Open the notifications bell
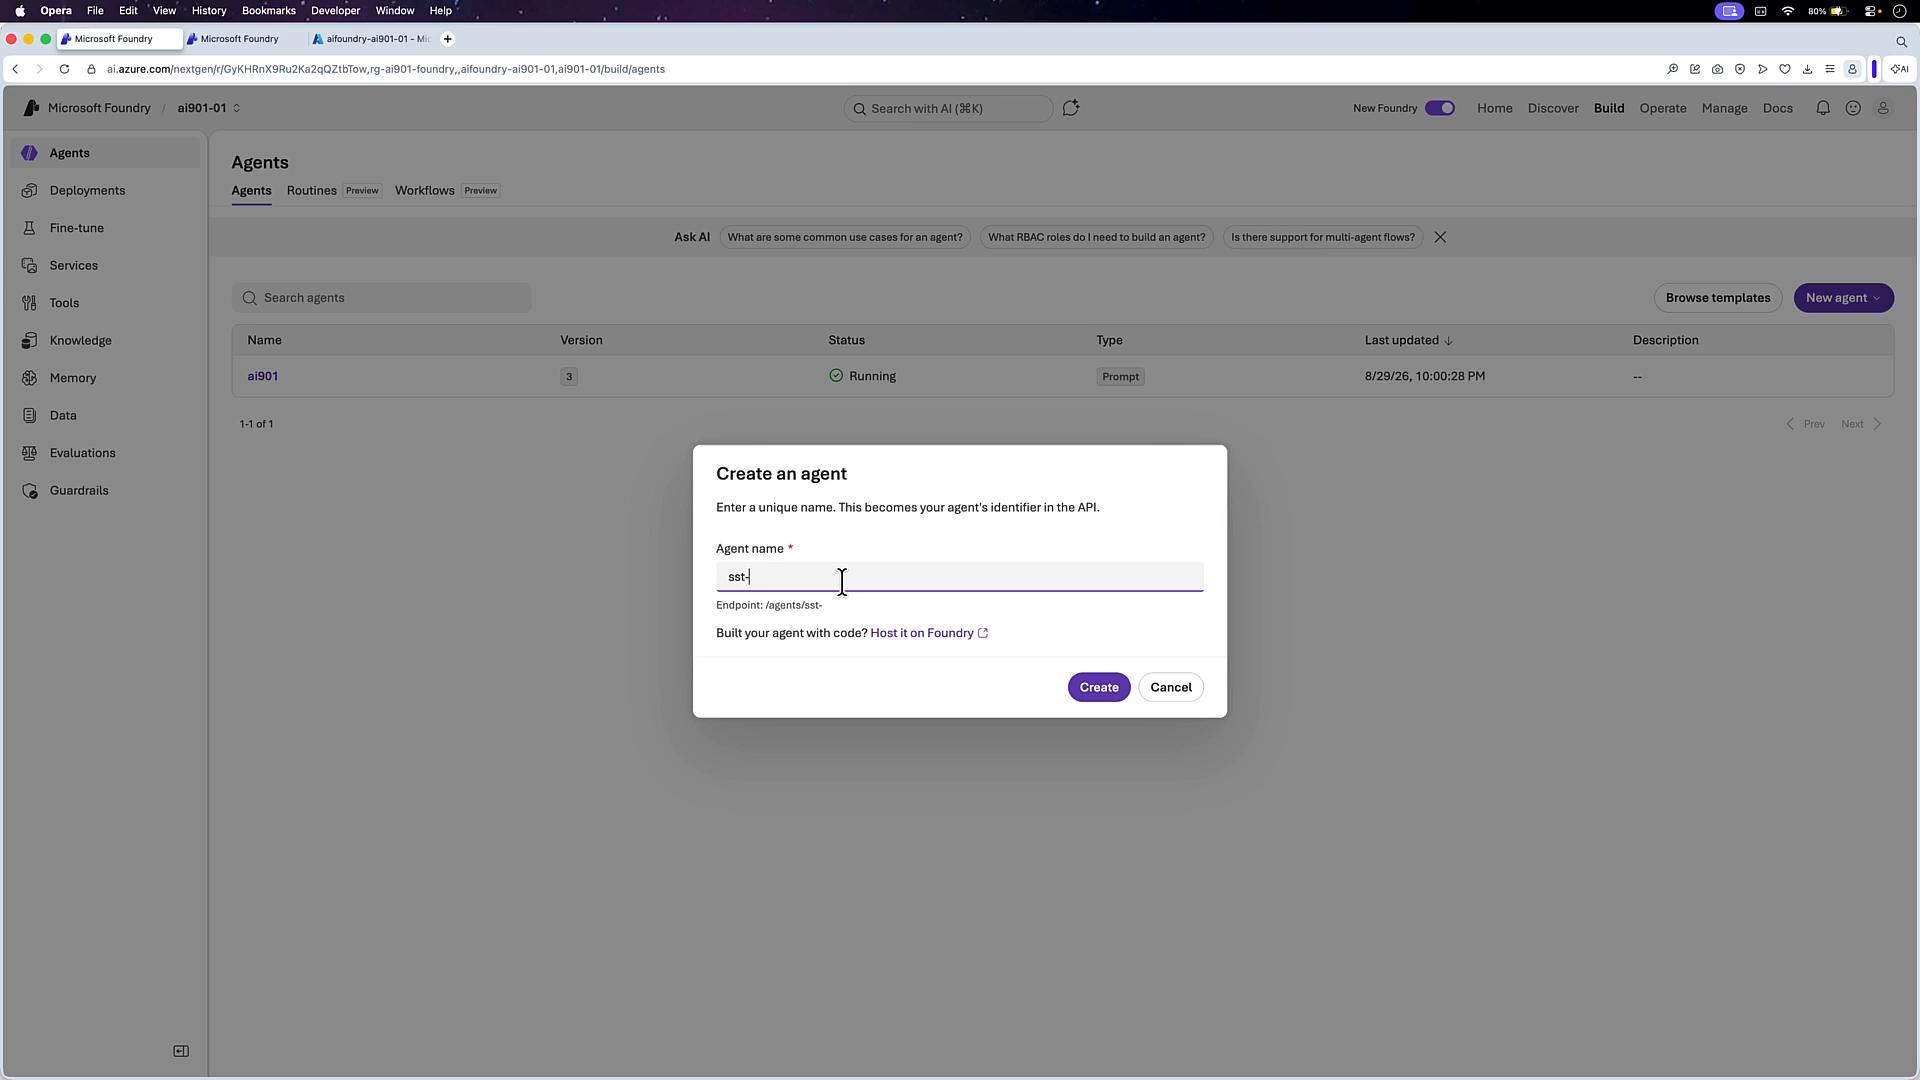Image resolution: width=1920 pixels, height=1080 pixels. (1823, 108)
